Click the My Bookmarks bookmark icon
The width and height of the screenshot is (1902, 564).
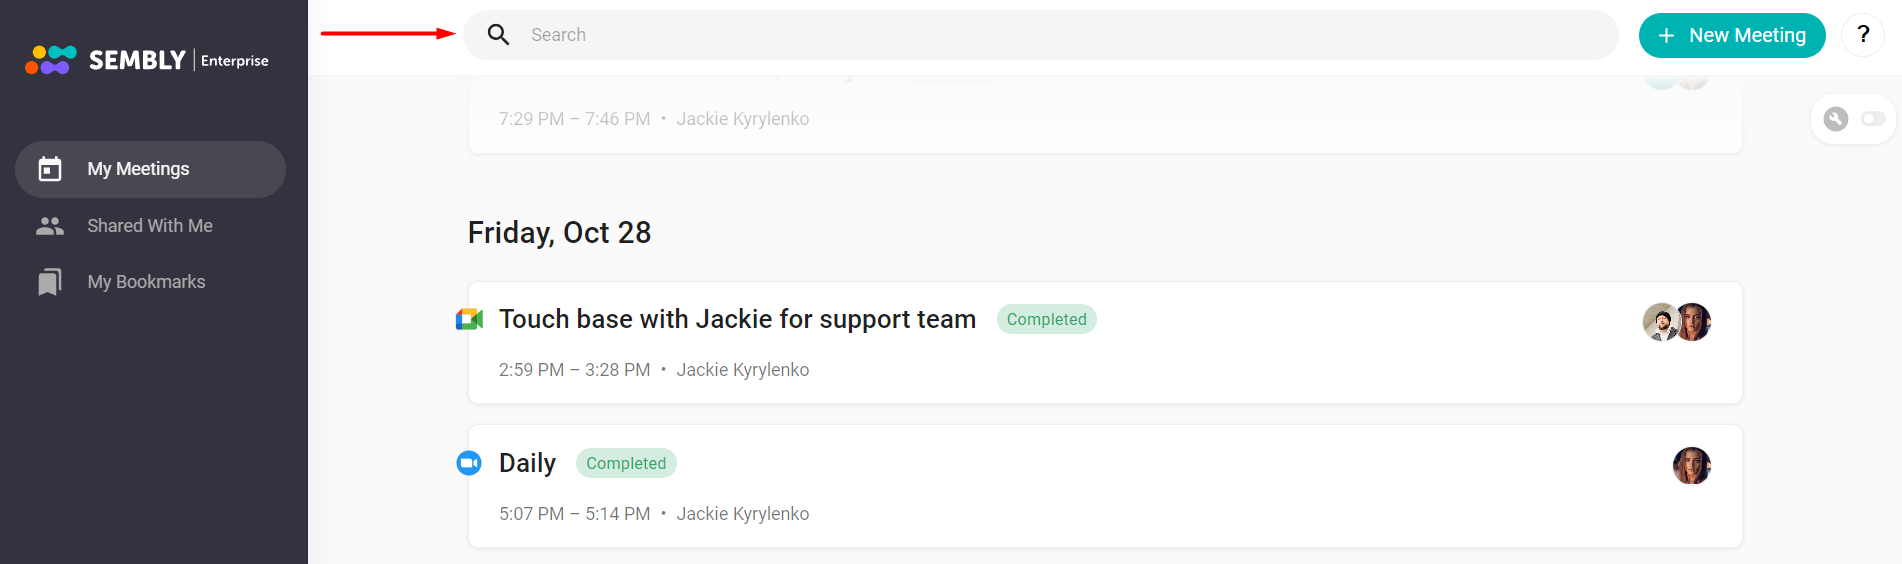coord(50,282)
